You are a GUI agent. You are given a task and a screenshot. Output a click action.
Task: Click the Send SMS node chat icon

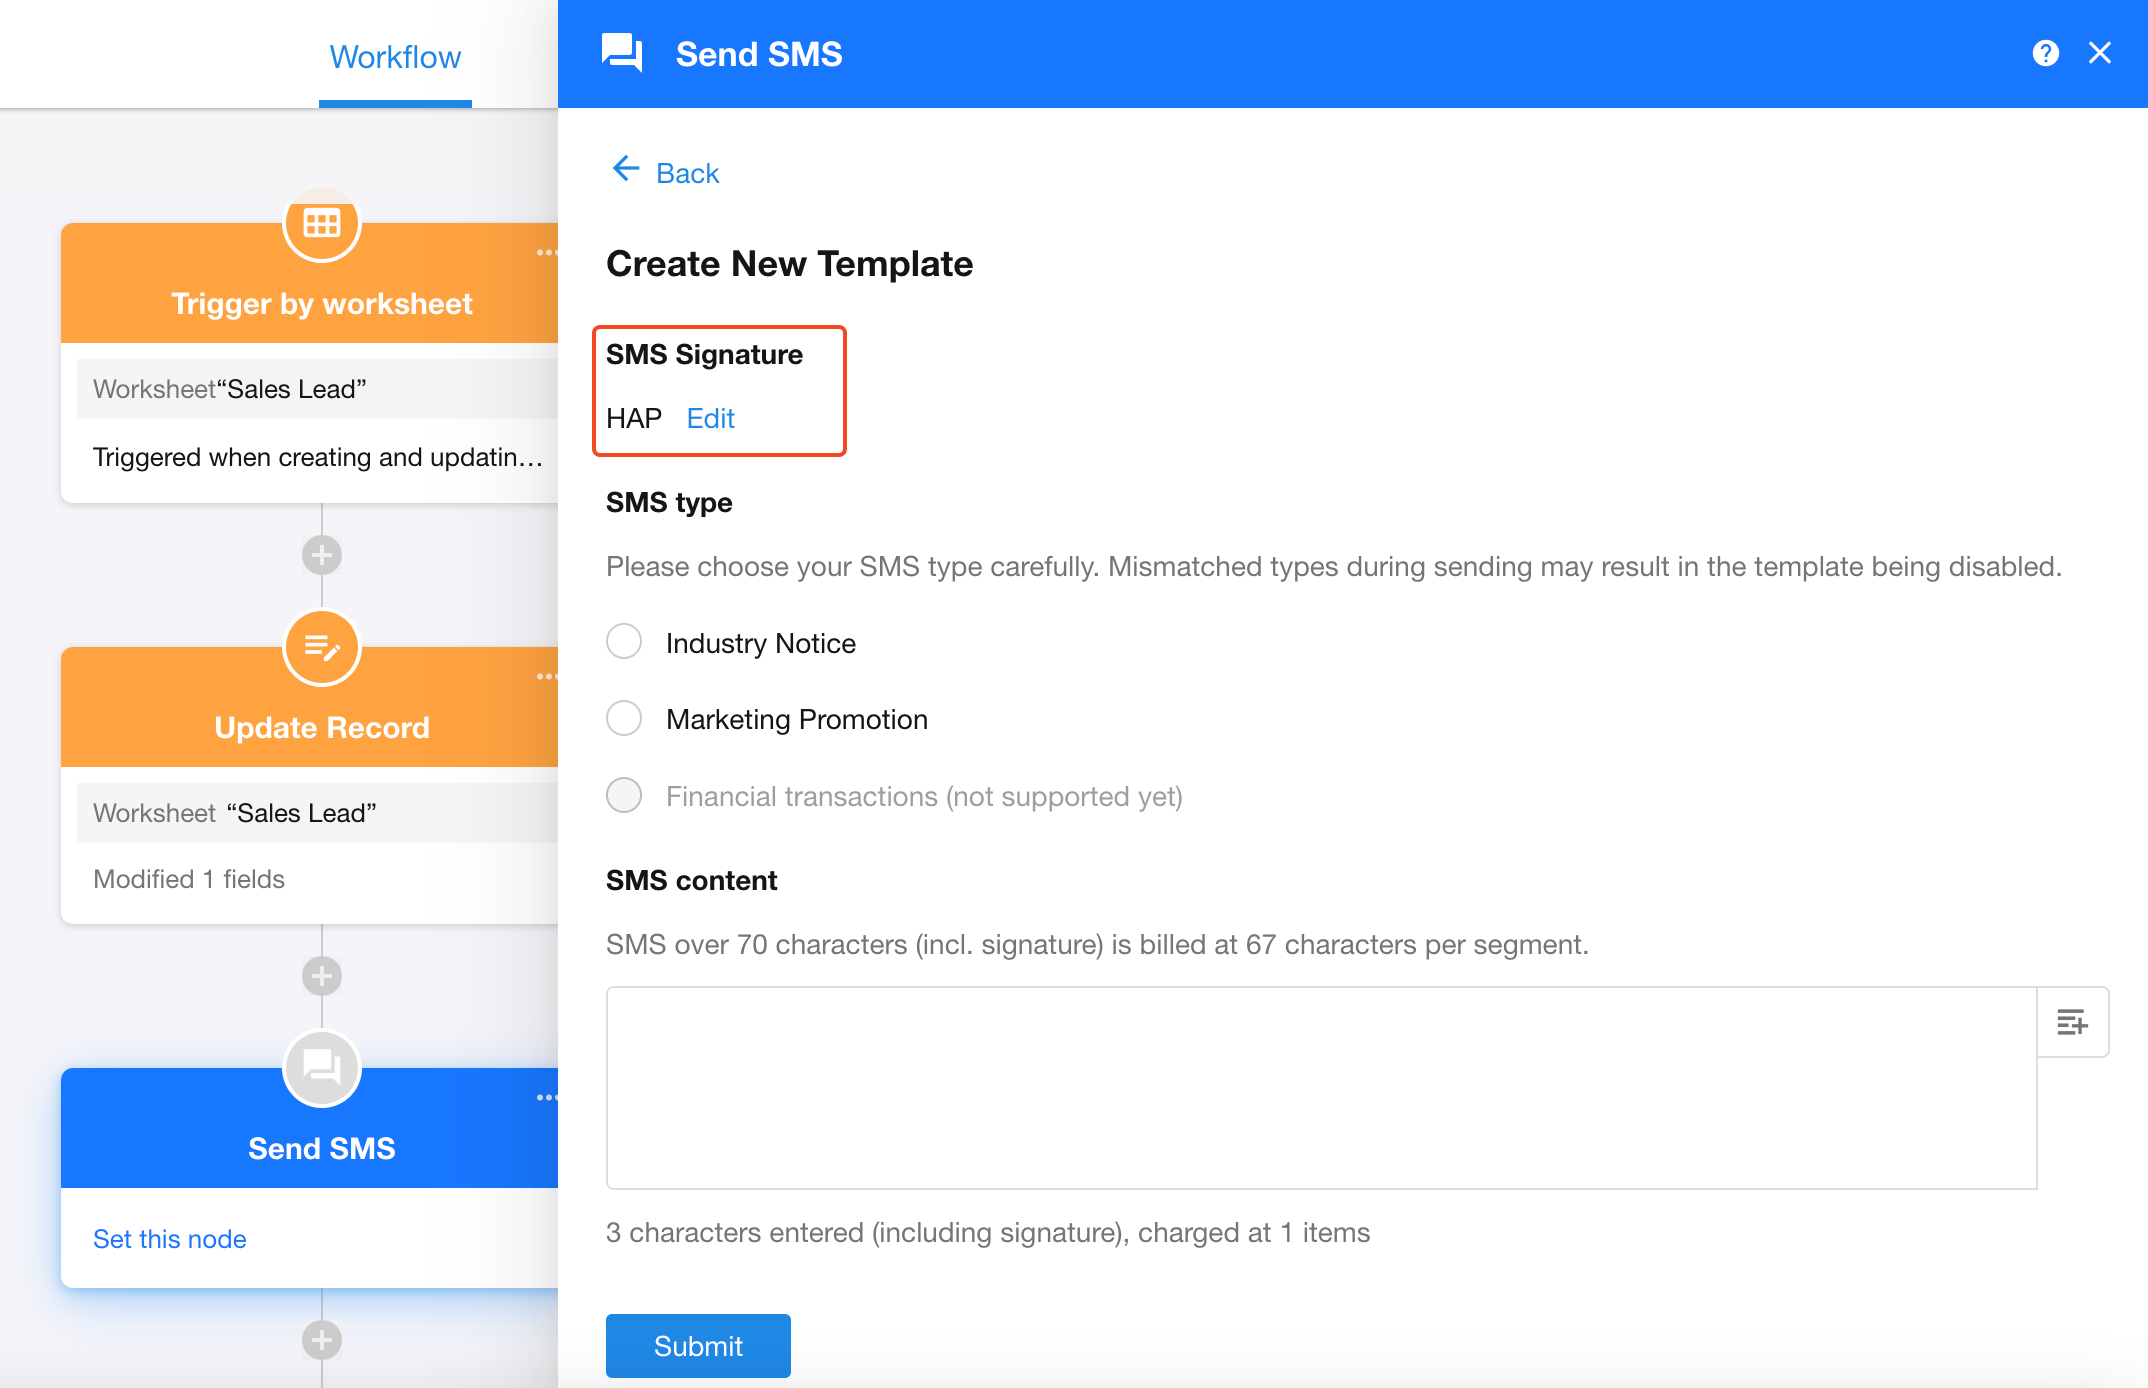point(322,1068)
